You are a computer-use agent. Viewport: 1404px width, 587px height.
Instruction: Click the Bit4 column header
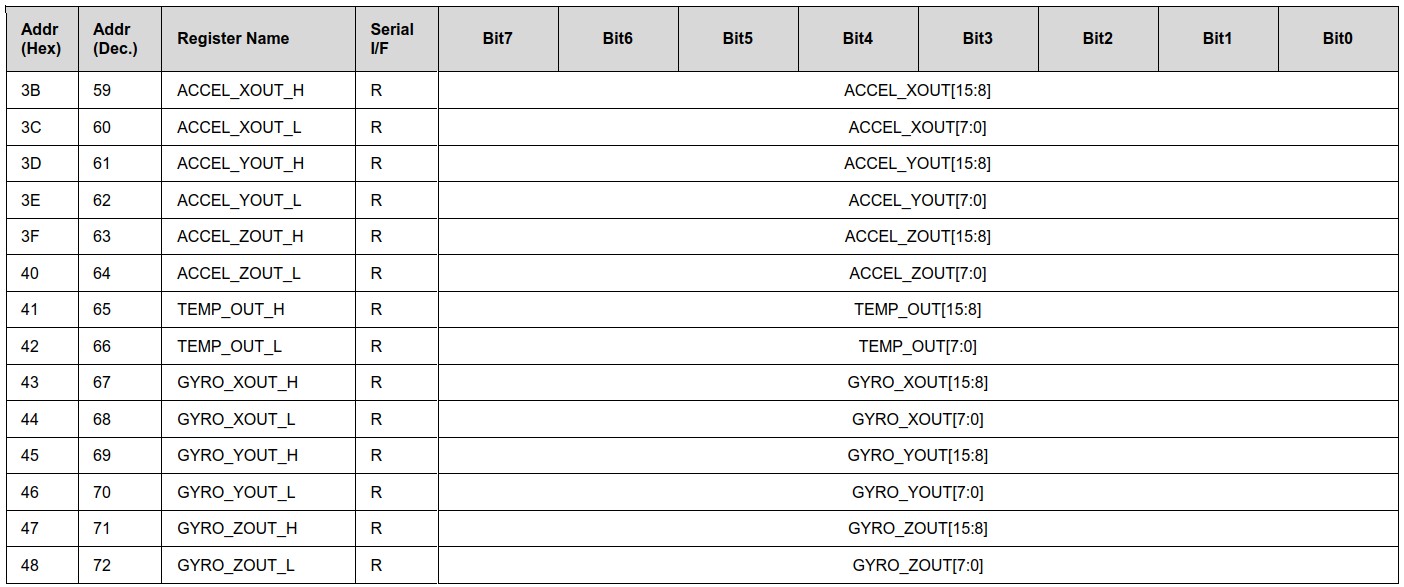(x=857, y=38)
